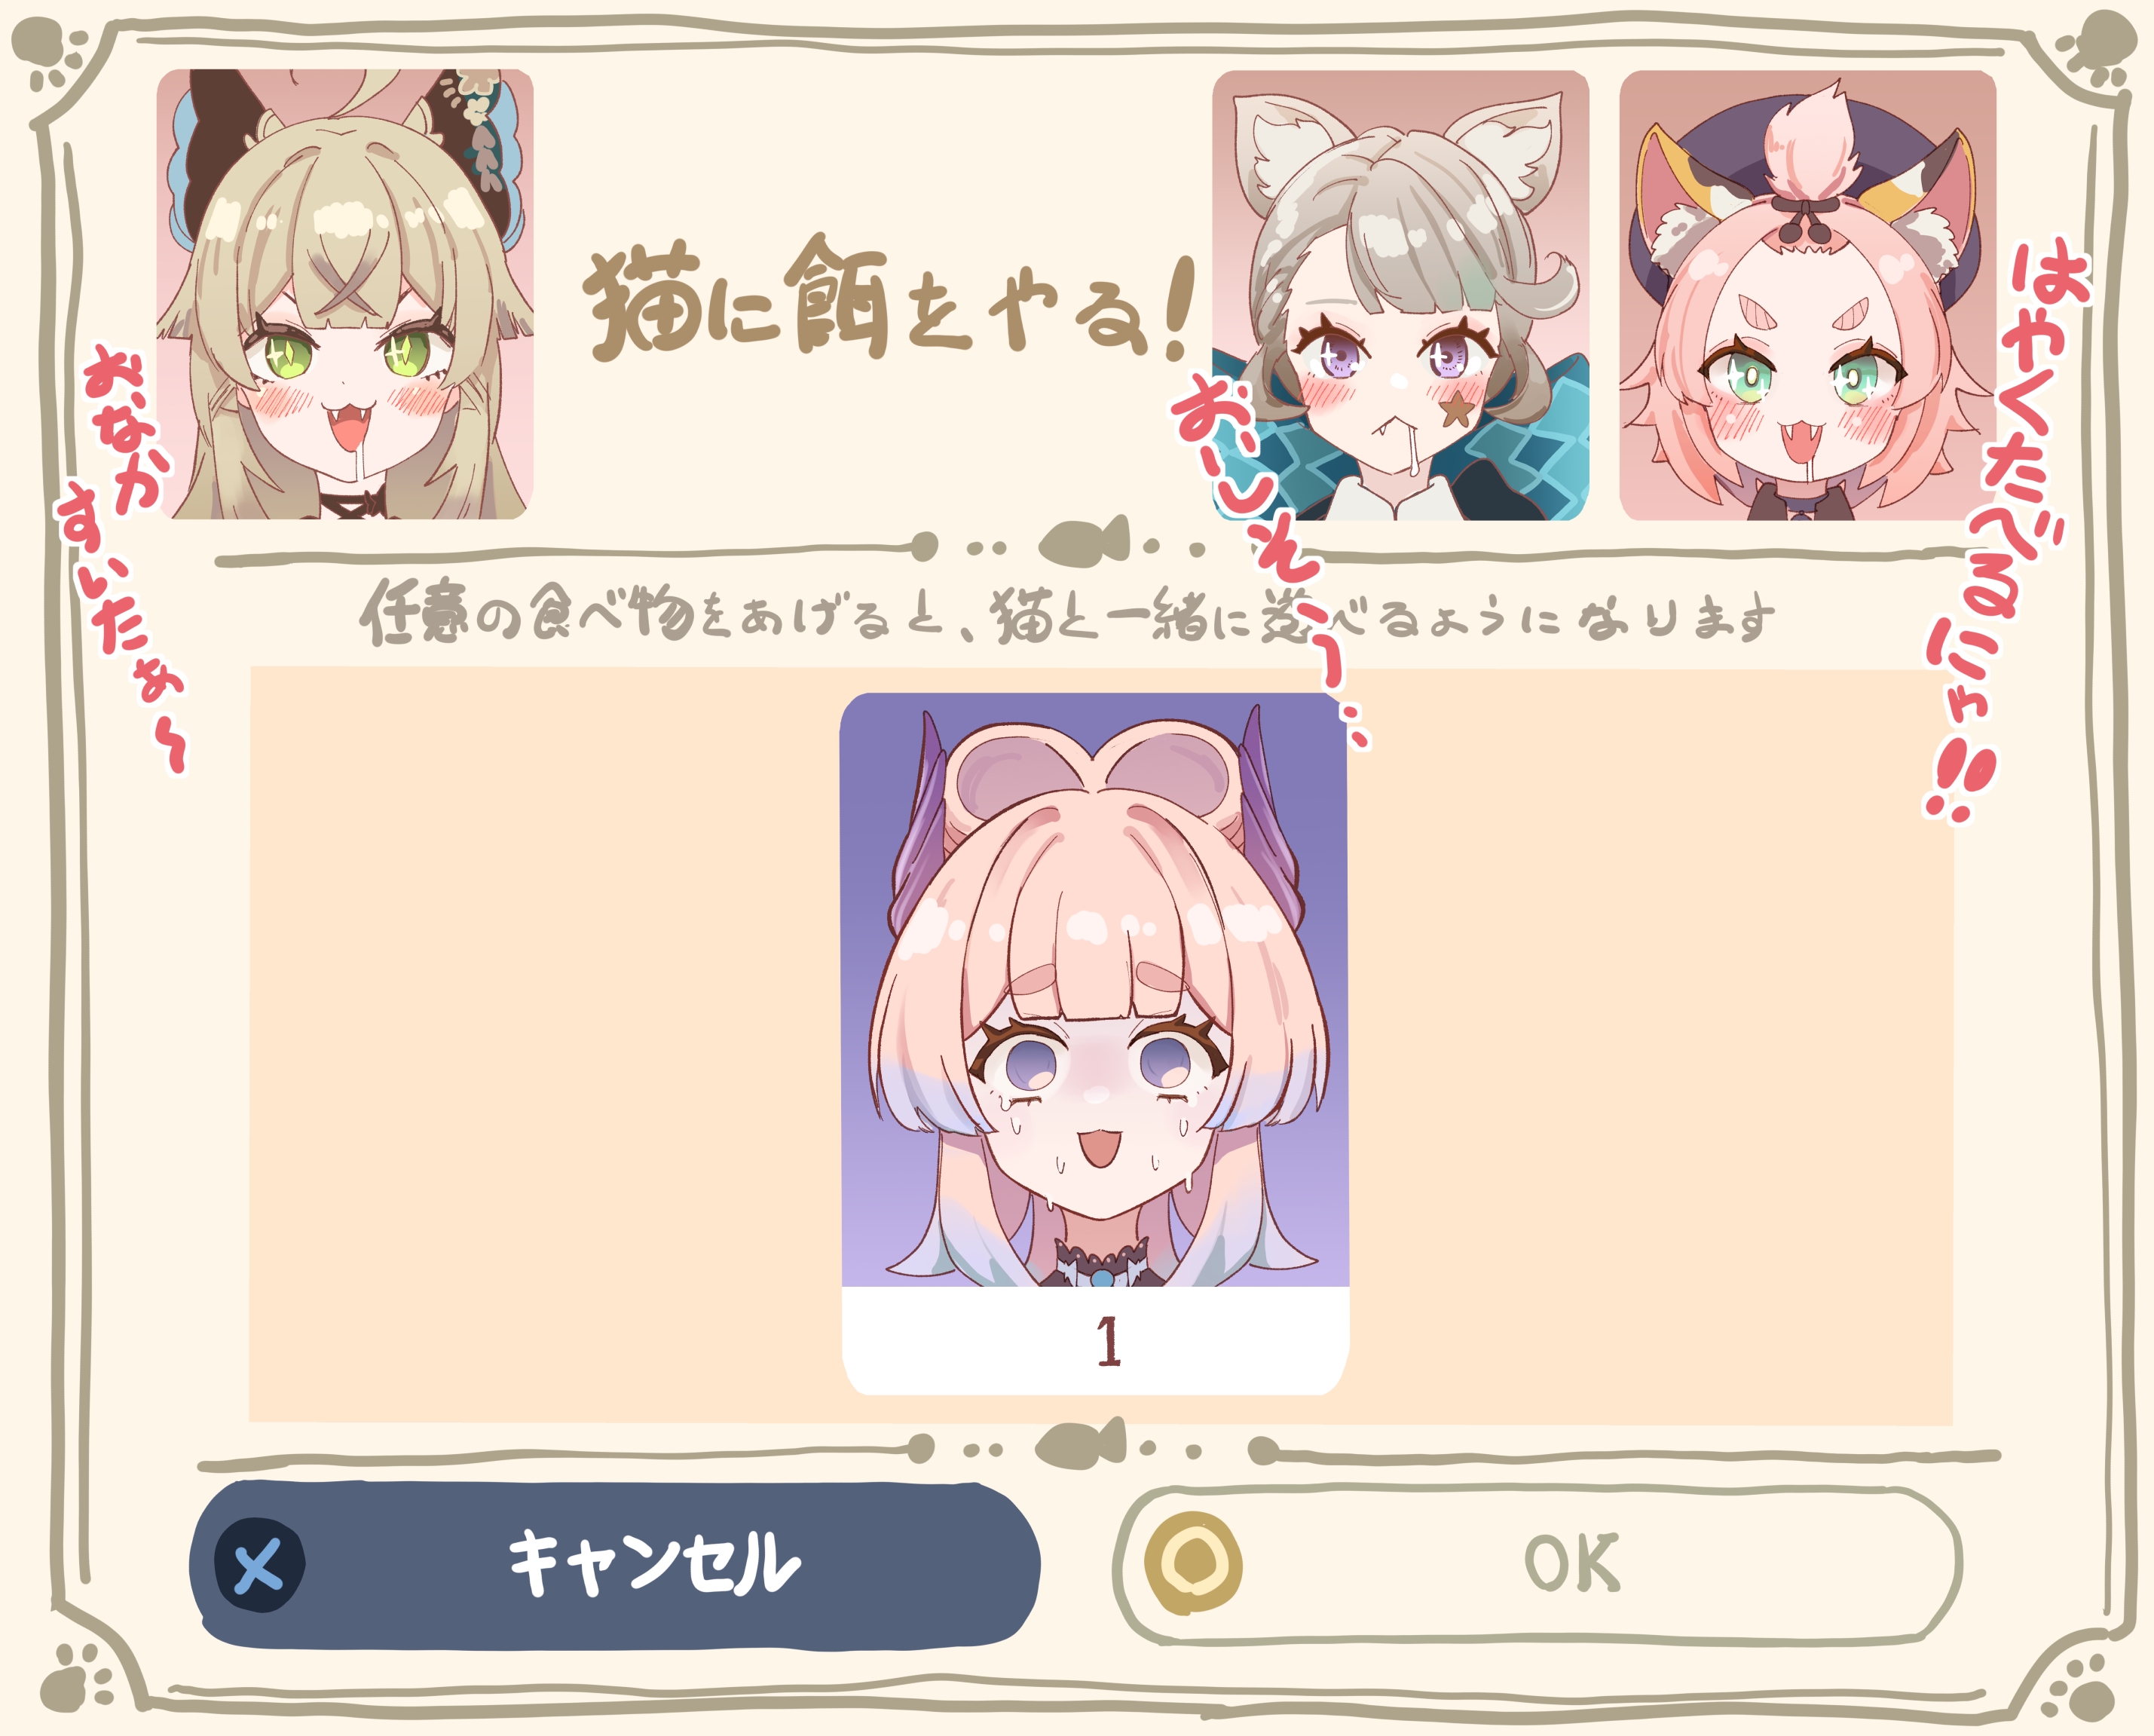The height and width of the screenshot is (1736, 2154).
Task: Click the fish icon on upper divider
Action: [1084, 542]
